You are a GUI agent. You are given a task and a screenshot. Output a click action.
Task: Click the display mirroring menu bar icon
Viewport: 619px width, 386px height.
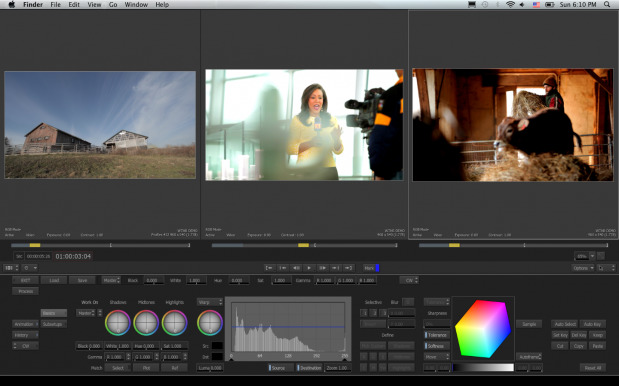point(472,5)
